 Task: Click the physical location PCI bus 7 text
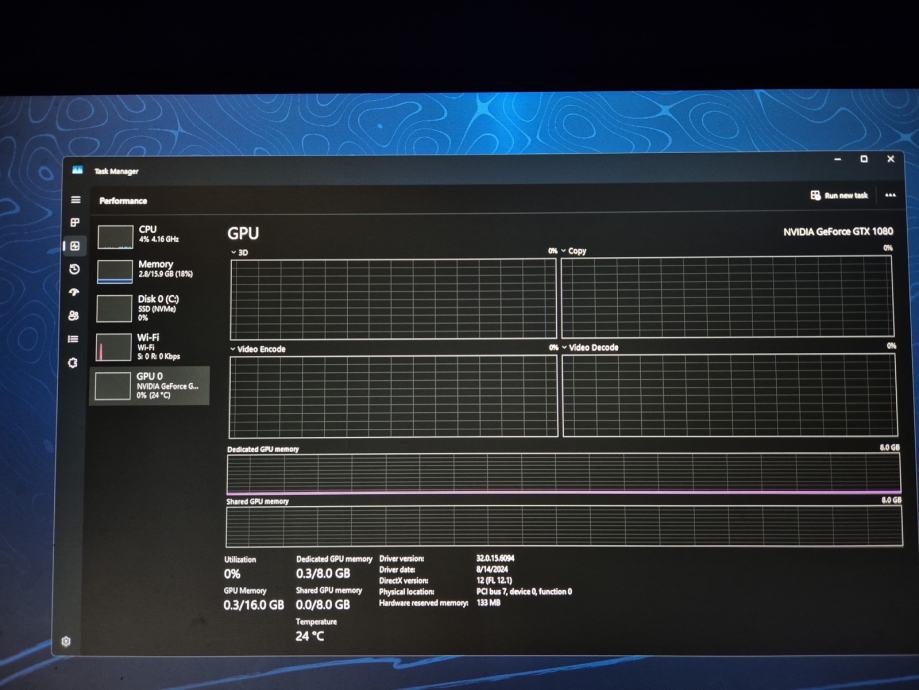click(x=524, y=592)
